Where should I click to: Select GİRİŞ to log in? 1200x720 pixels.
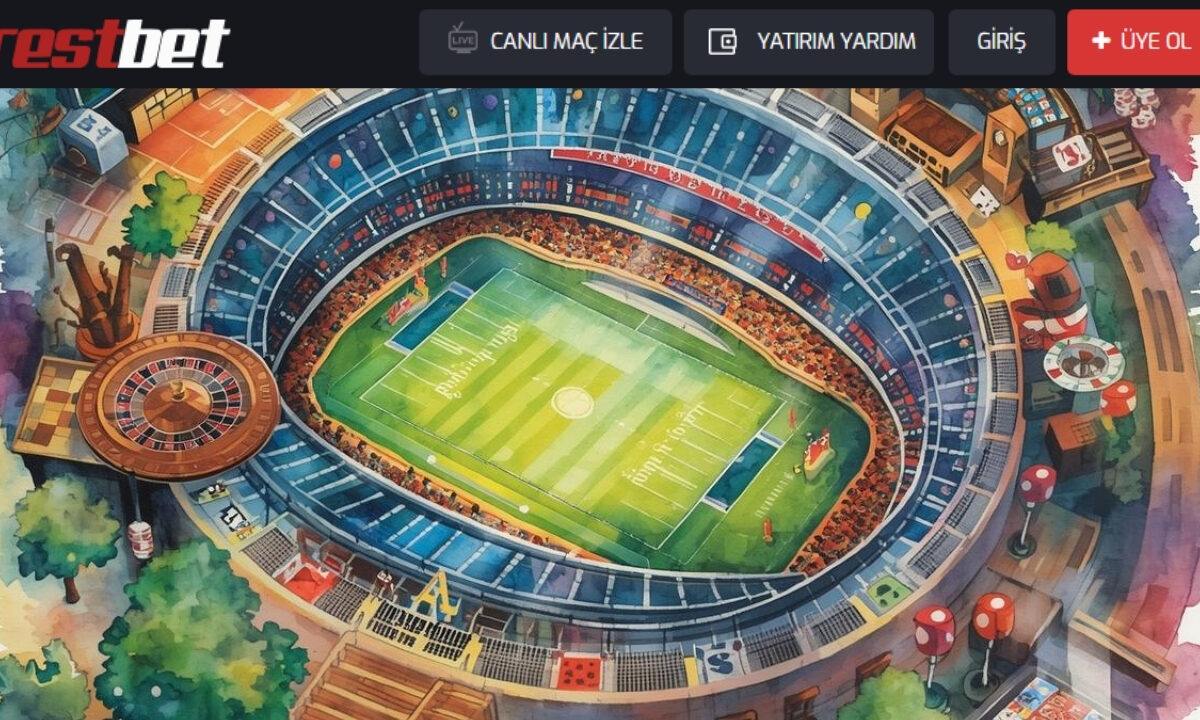click(x=1001, y=42)
